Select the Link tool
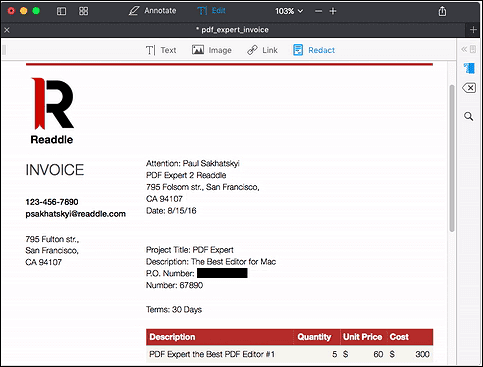 pyautogui.click(x=262, y=50)
